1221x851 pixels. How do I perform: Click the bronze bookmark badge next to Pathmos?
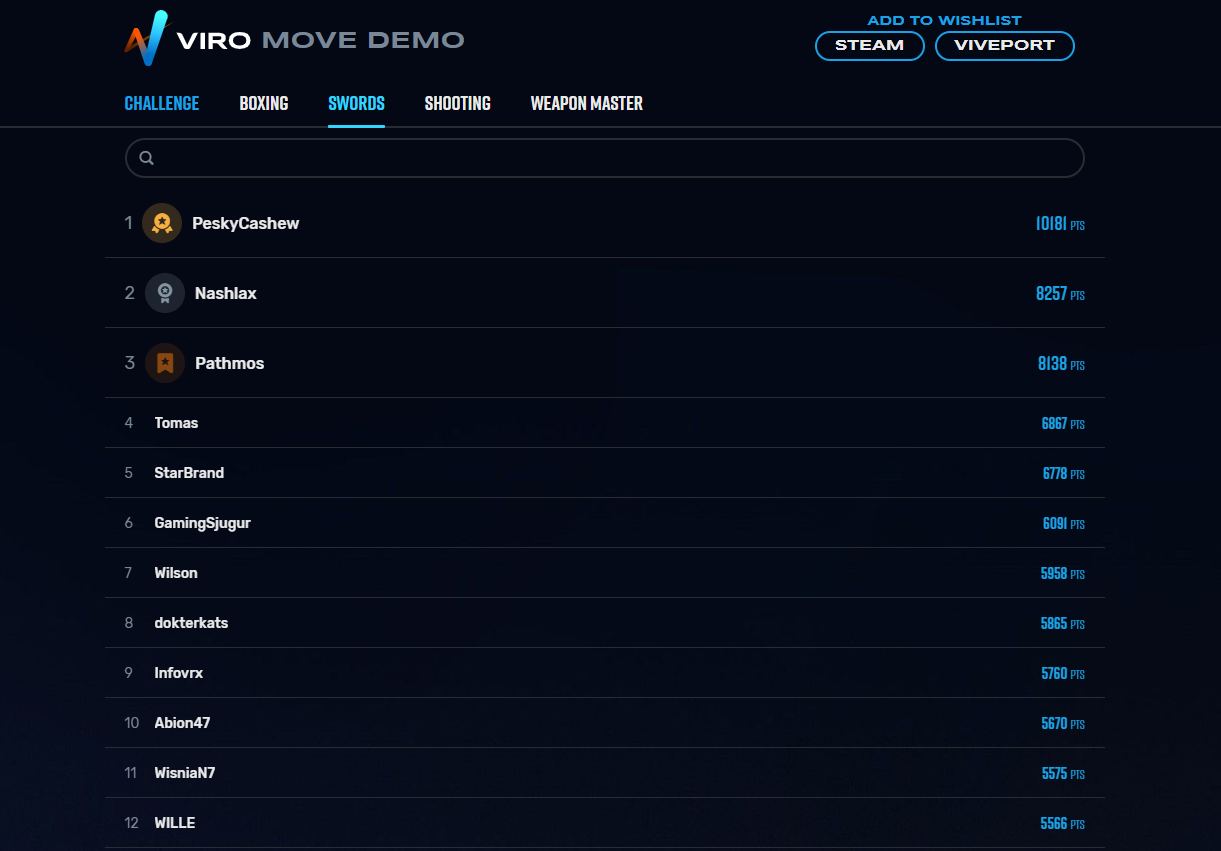(165, 363)
